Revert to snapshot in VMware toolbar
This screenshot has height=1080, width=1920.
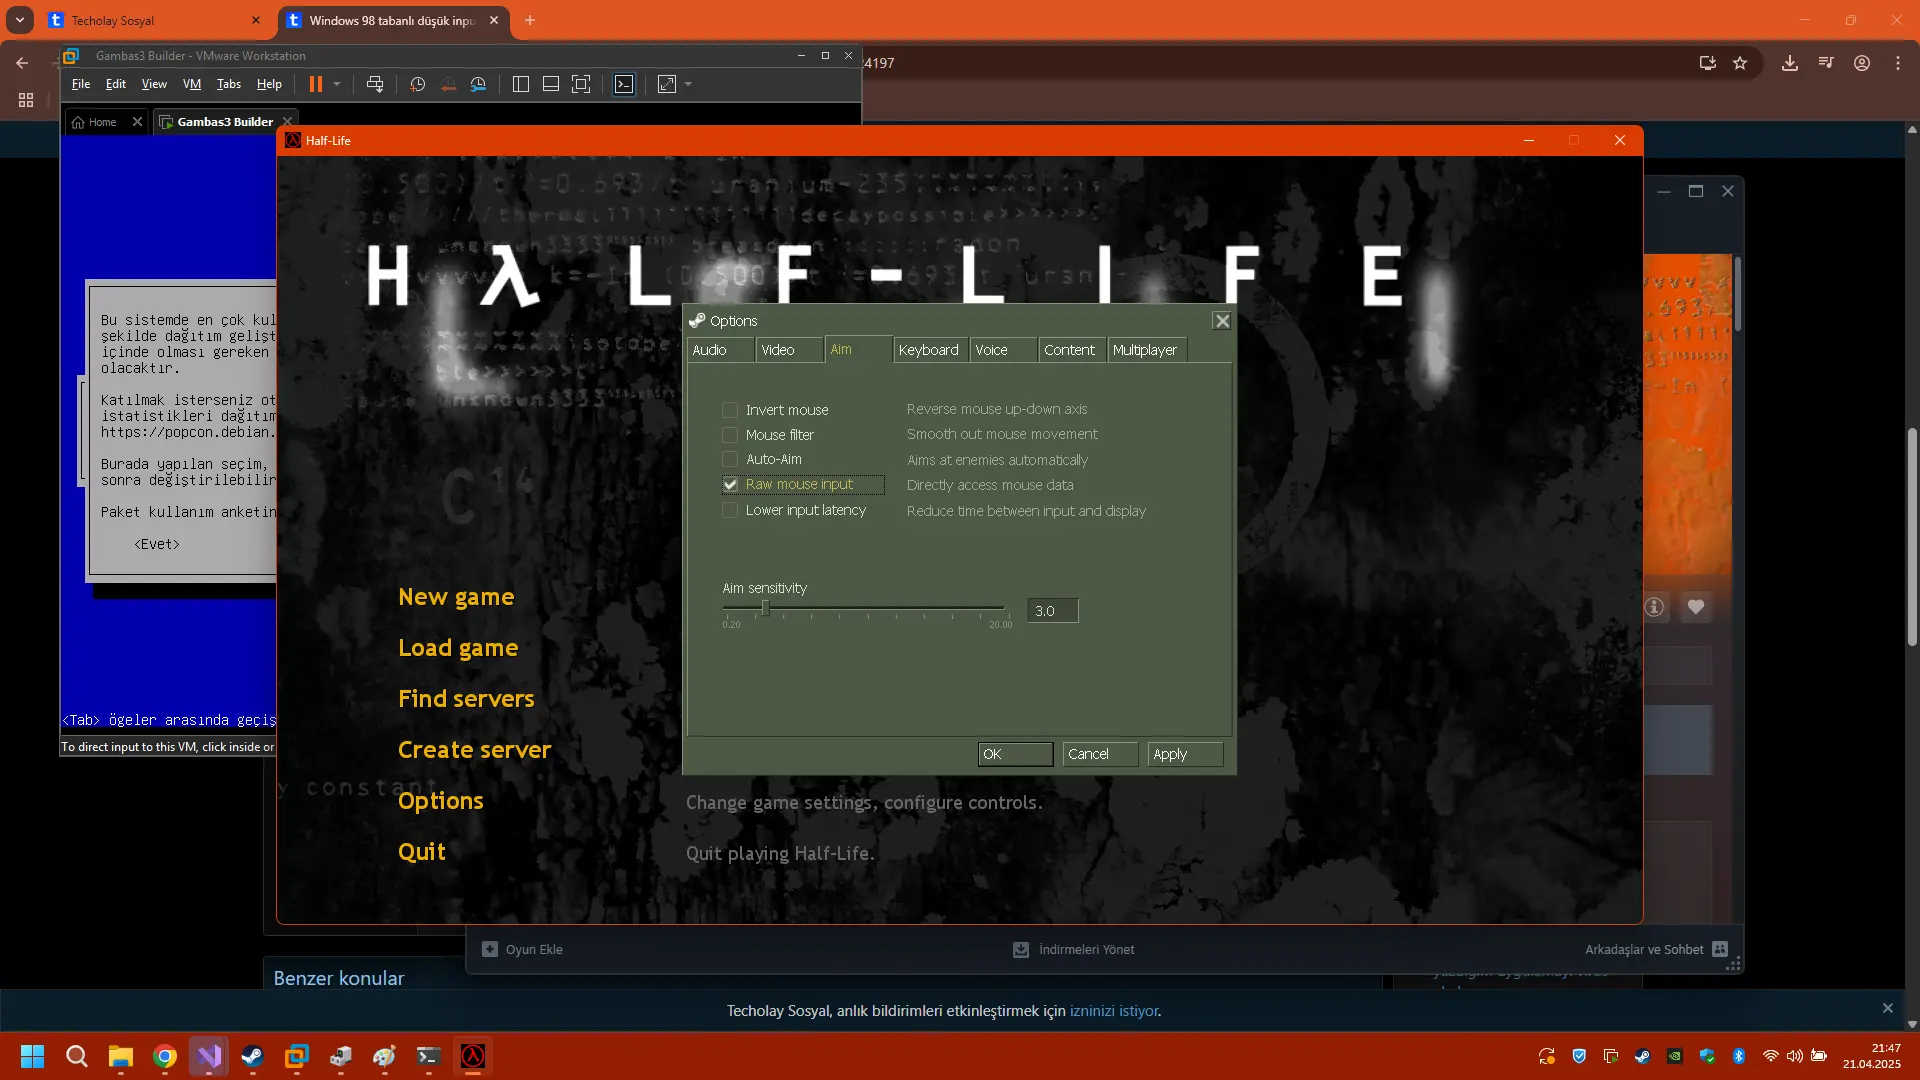448,84
